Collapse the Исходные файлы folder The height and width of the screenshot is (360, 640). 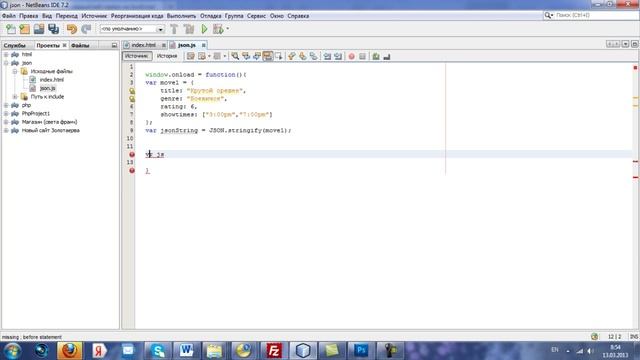coord(15,71)
